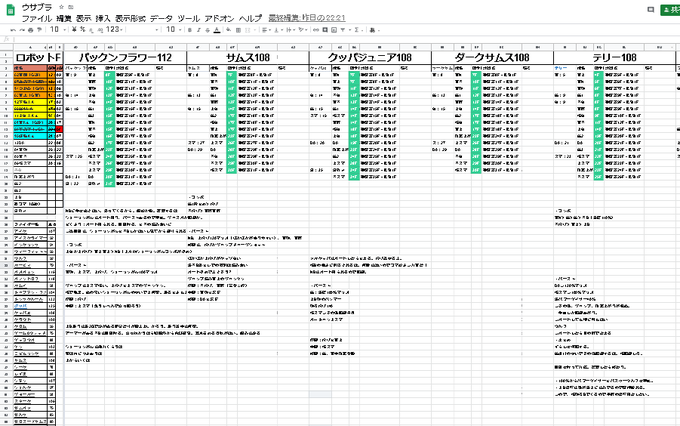Click the input tools あ icon
Screen dimensions: 680x426
pyautogui.click(x=372, y=30)
